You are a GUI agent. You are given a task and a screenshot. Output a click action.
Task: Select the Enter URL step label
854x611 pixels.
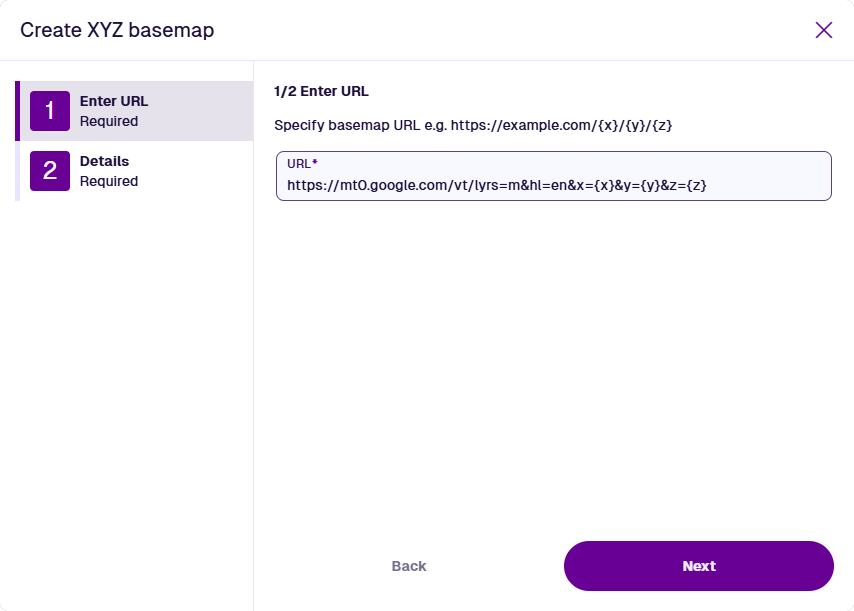pyautogui.click(x=114, y=101)
